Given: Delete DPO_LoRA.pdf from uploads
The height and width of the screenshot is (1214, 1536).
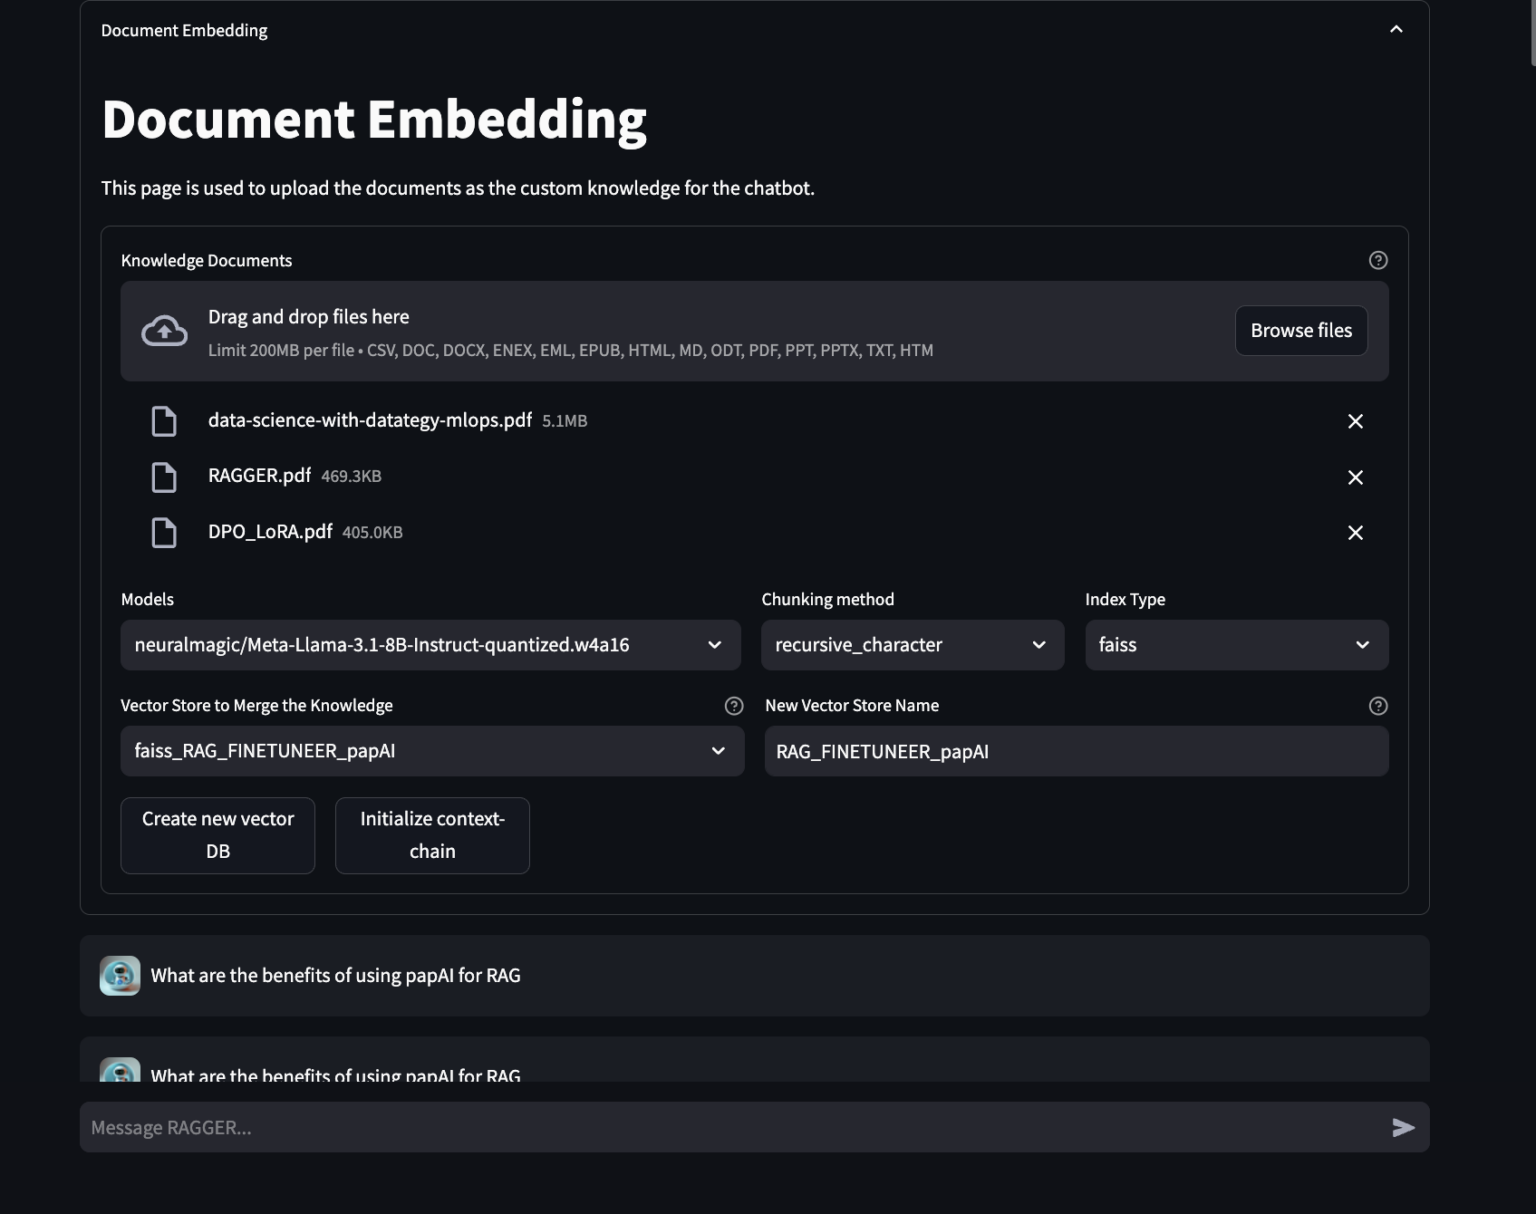Looking at the screenshot, I should click(x=1355, y=532).
